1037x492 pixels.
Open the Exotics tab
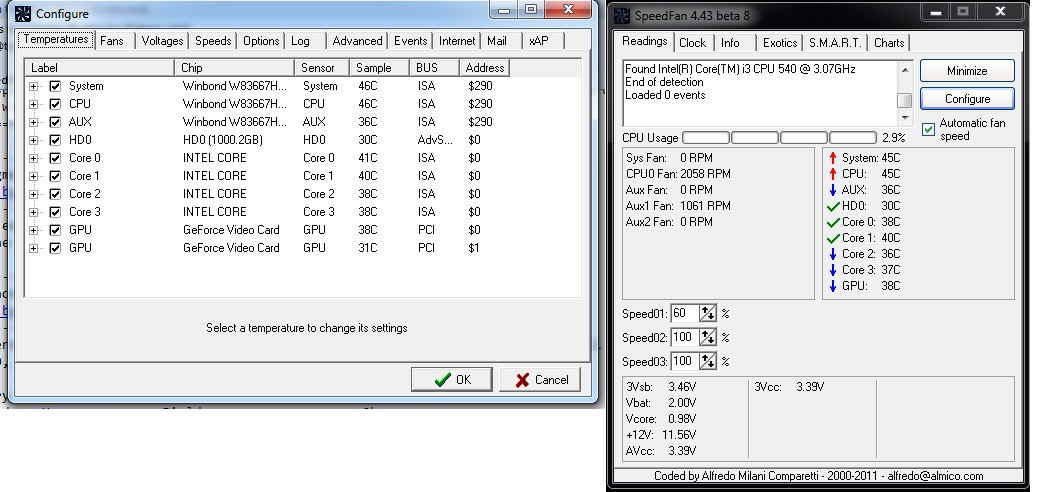click(x=780, y=43)
